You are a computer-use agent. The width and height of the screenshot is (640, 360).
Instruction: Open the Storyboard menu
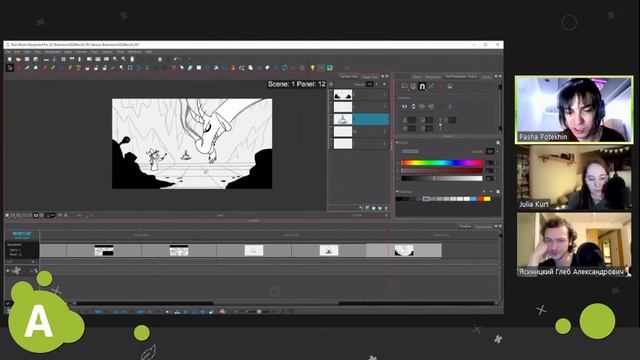(53, 52)
